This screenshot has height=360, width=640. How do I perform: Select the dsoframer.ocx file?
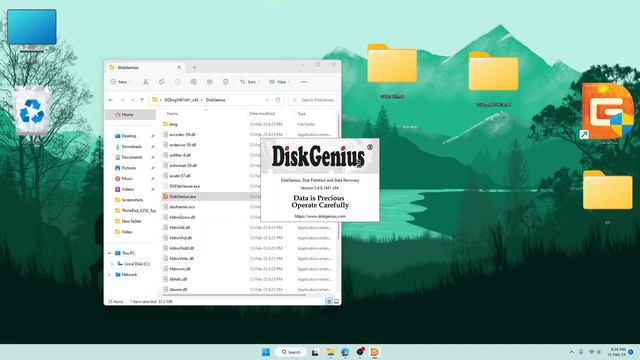click(182, 207)
